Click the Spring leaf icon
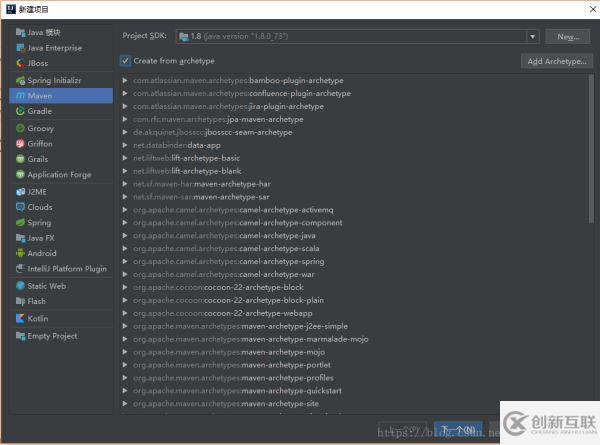600x445 pixels. click(20, 222)
